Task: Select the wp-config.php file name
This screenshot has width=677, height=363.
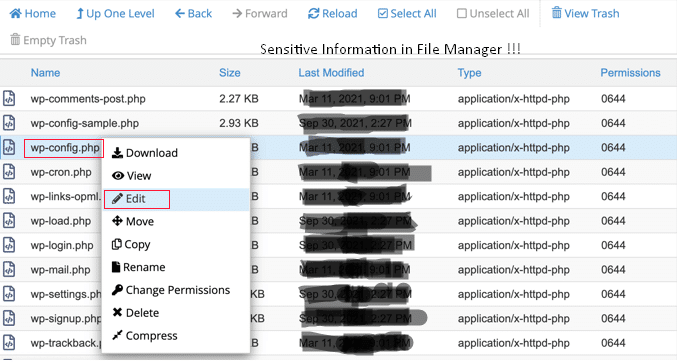Action: pos(65,148)
